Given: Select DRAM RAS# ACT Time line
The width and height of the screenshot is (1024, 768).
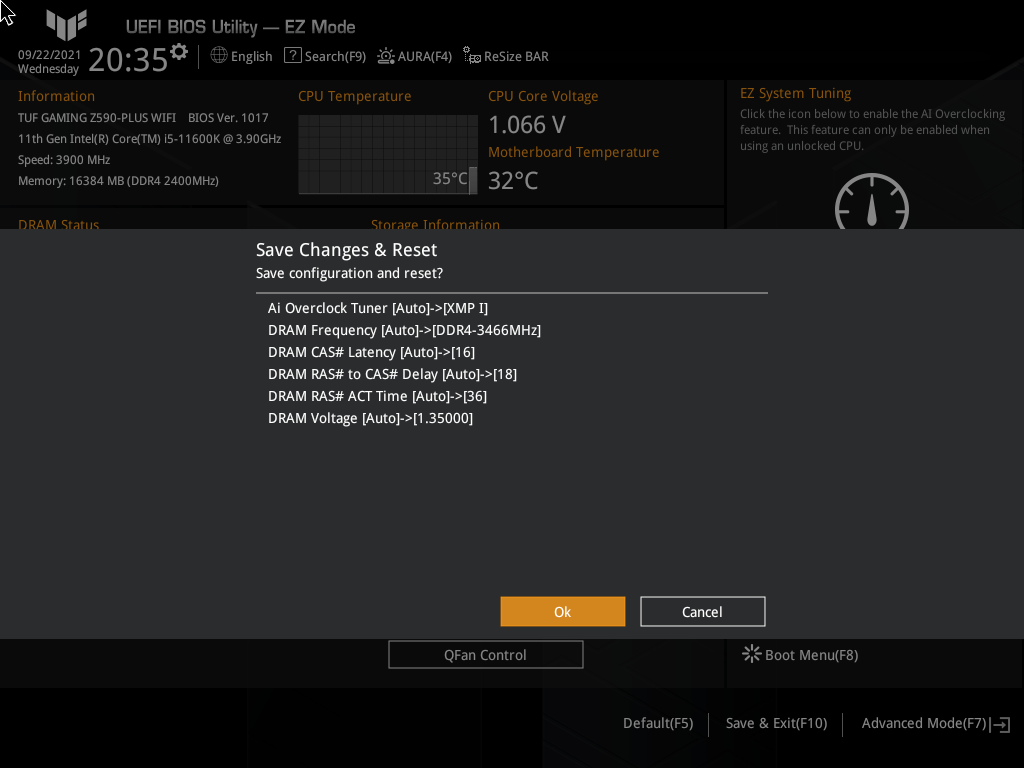Looking at the screenshot, I should pyautogui.click(x=377, y=396).
